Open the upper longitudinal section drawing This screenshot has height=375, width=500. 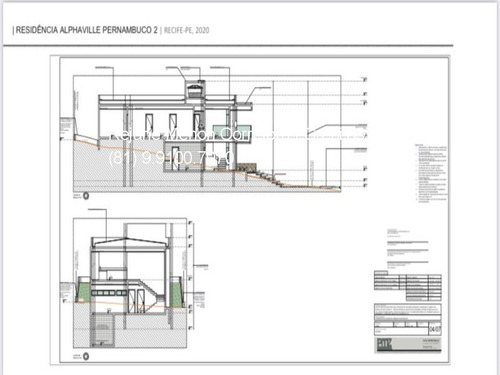tap(207, 133)
